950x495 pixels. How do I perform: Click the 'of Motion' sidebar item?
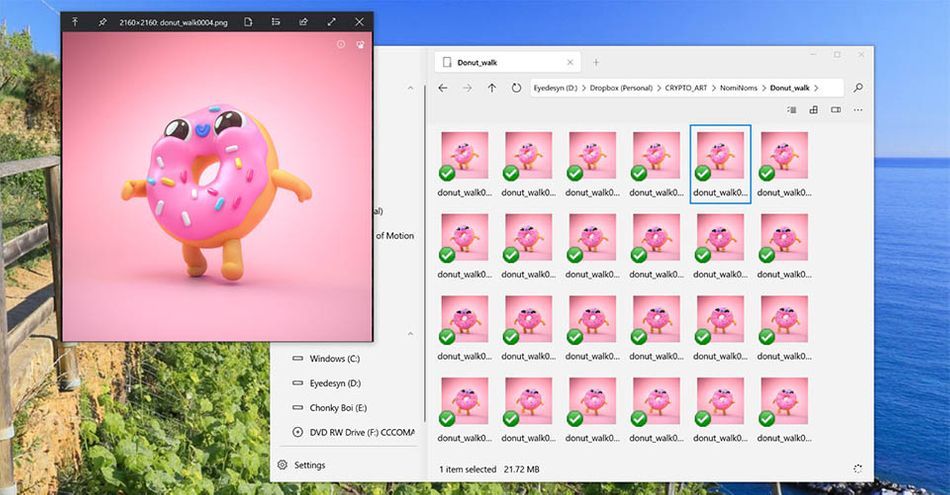coord(395,236)
